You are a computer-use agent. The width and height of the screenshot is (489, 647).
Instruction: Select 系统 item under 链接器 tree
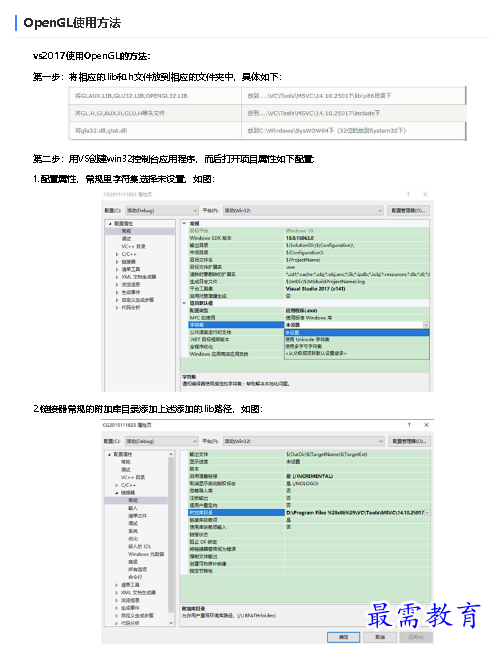tap(132, 531)
